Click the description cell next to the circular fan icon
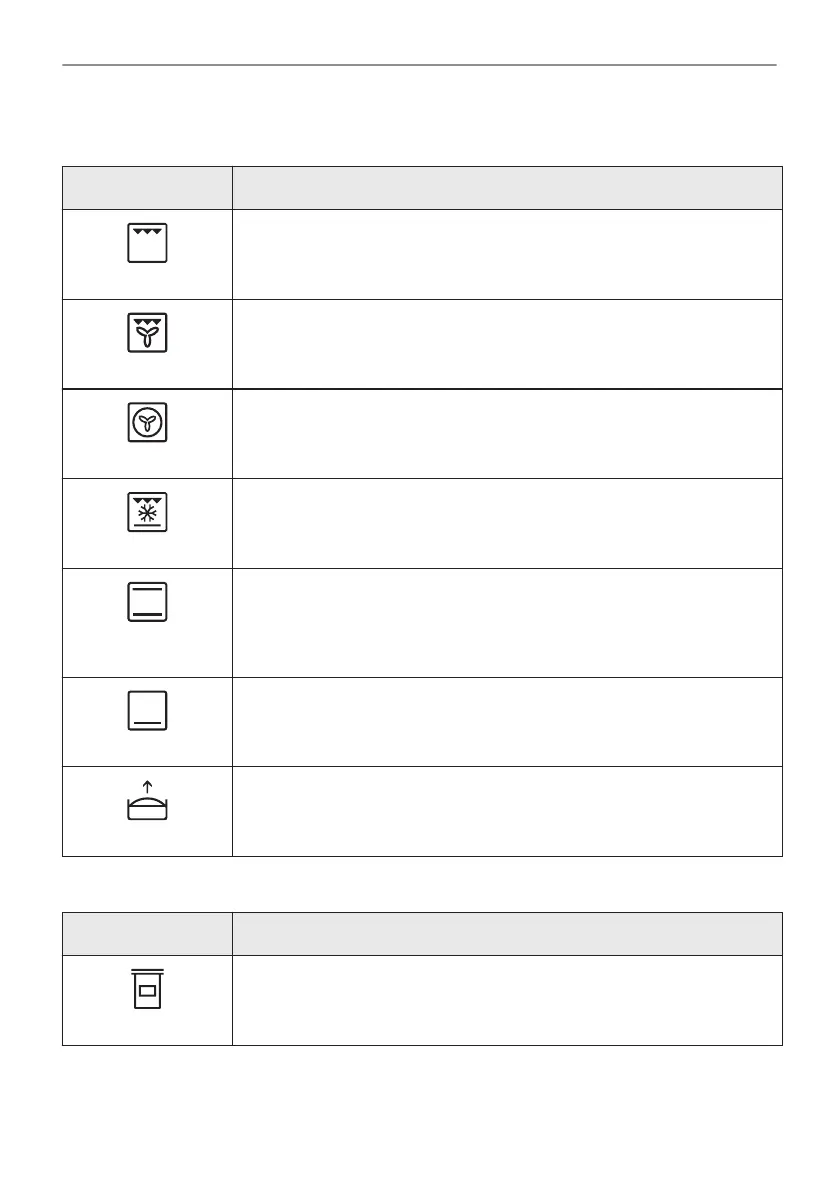This screenshot has height=1191, width=839. coord(506,434)
